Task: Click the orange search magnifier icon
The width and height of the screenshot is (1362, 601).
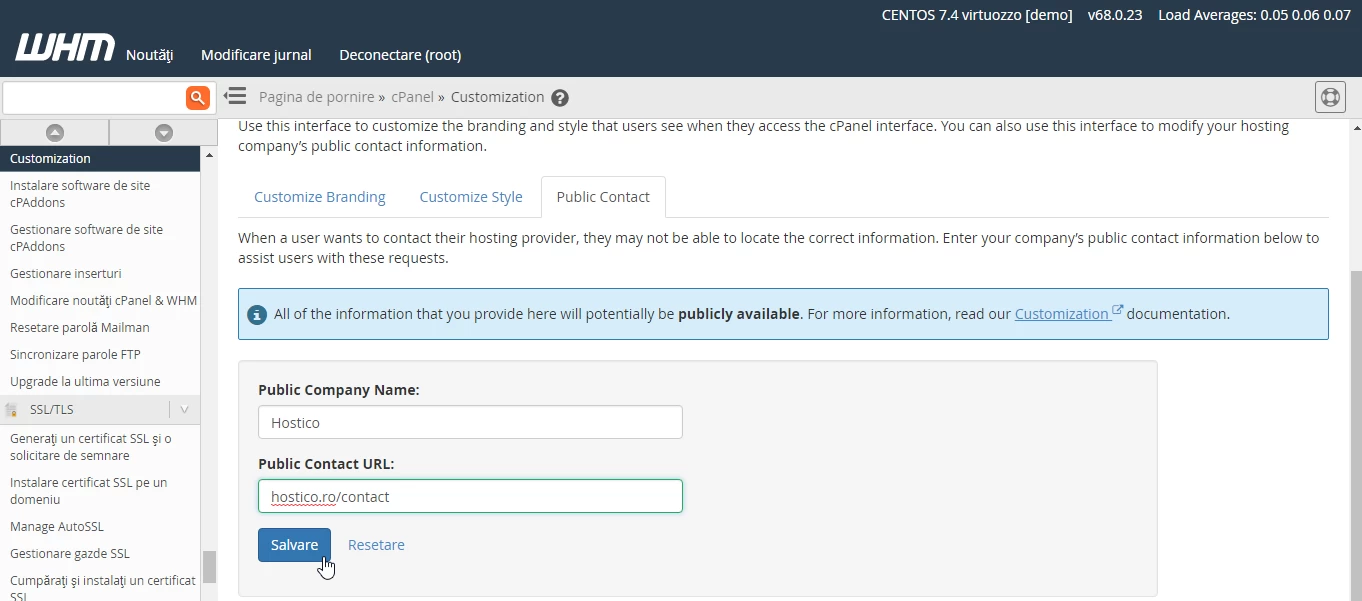Action: pos(197,97)
